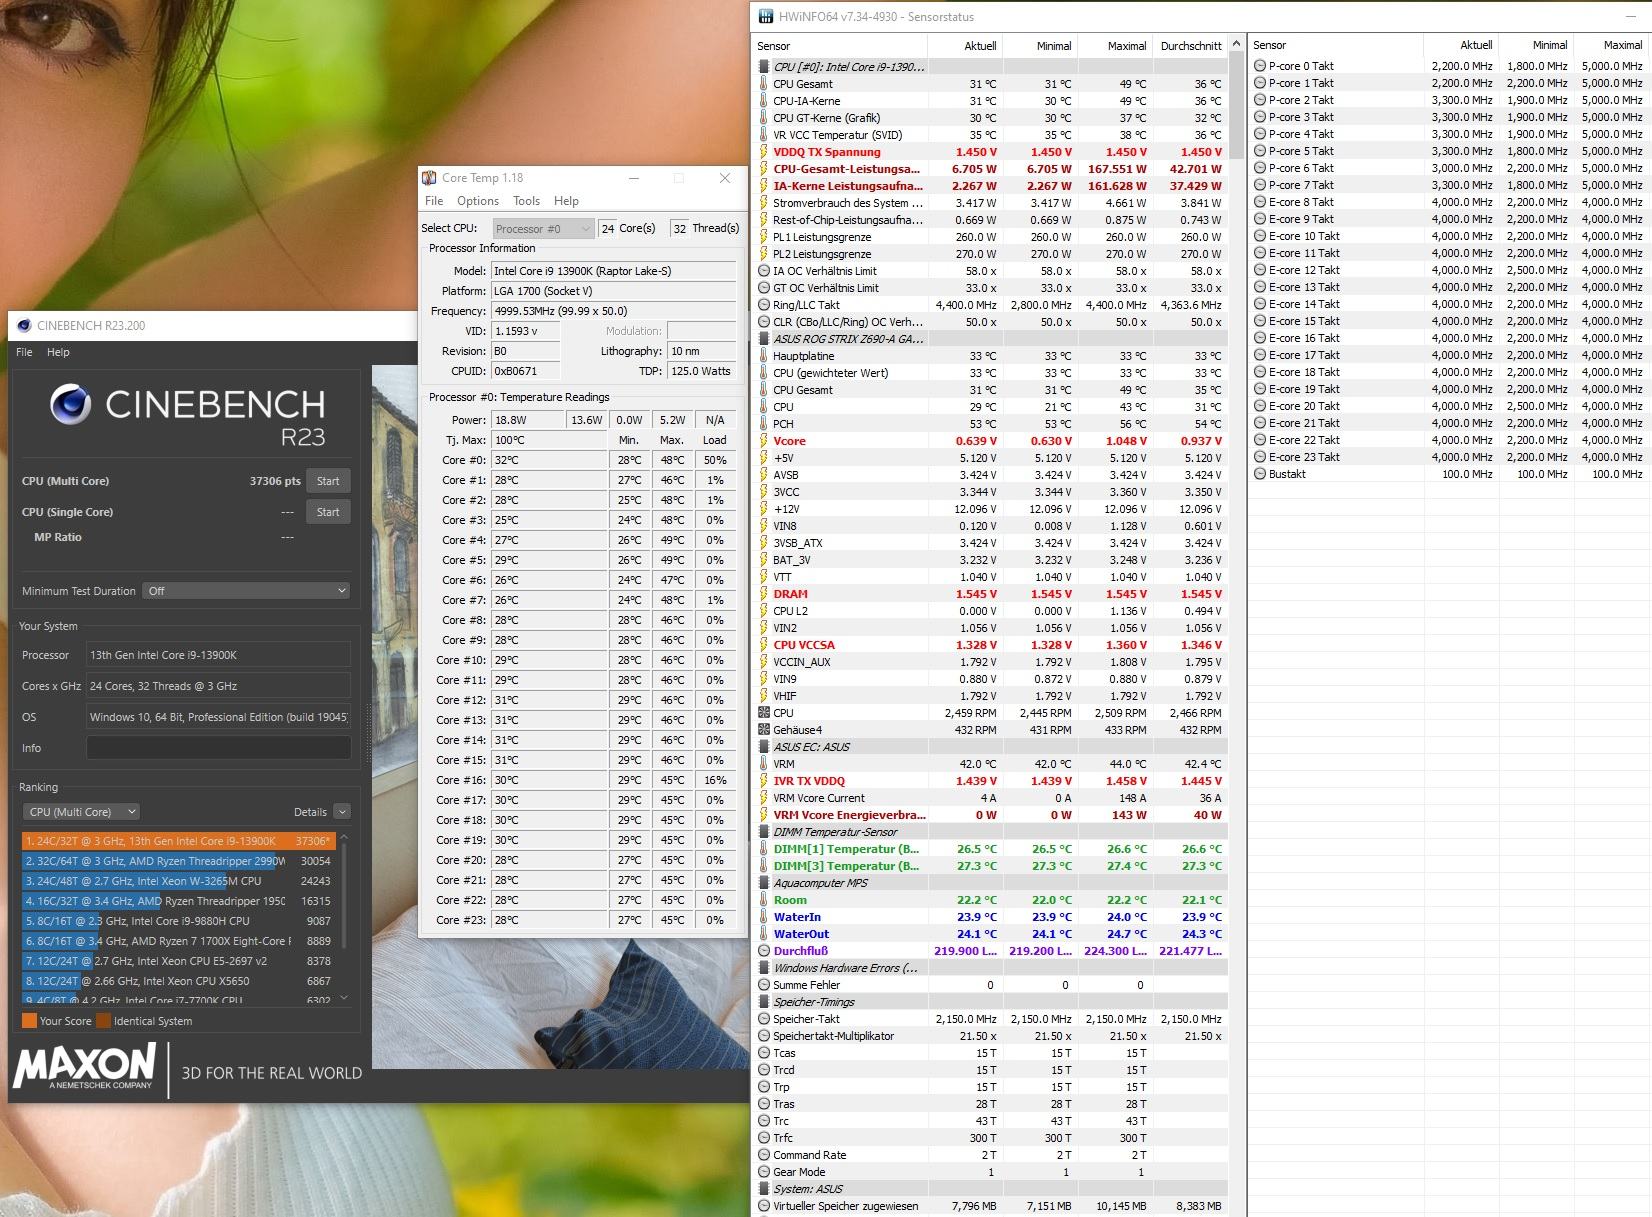Open the Minimum Test Duration dropdown
The height and width of the screenshot is (1217, 1652).
[246, 591]
